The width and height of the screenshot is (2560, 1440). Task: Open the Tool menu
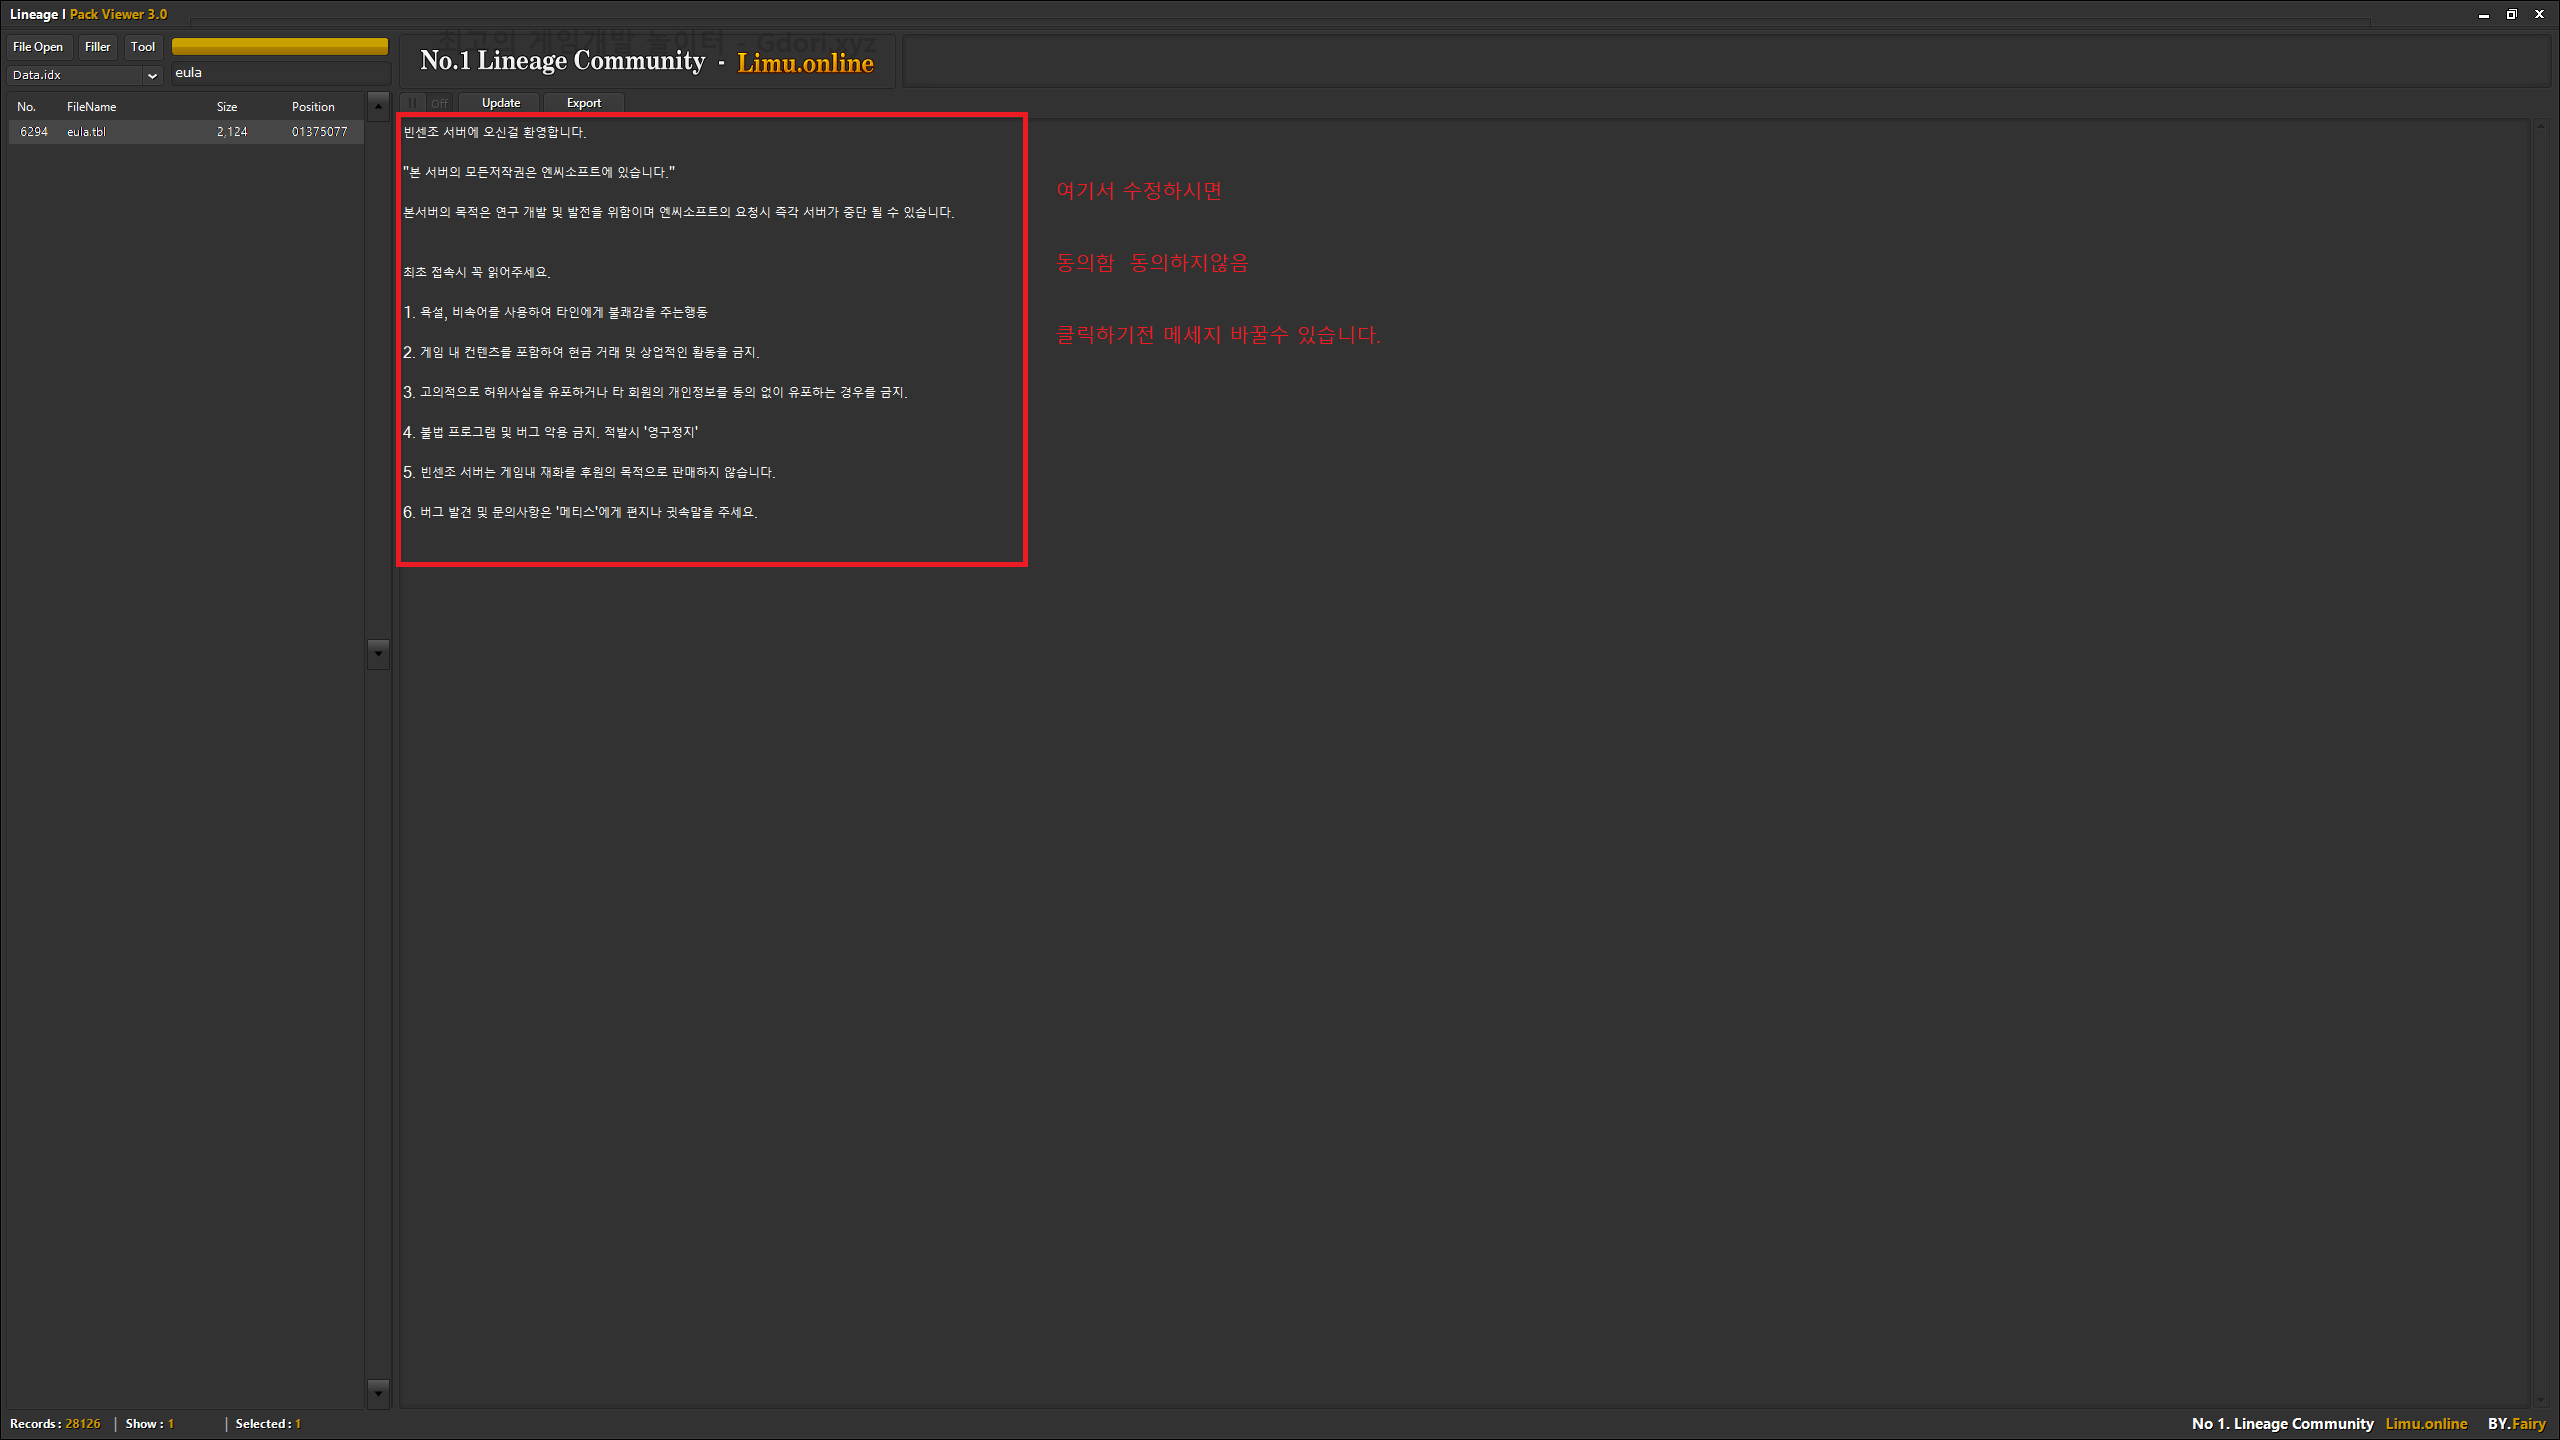pos(143,47)
